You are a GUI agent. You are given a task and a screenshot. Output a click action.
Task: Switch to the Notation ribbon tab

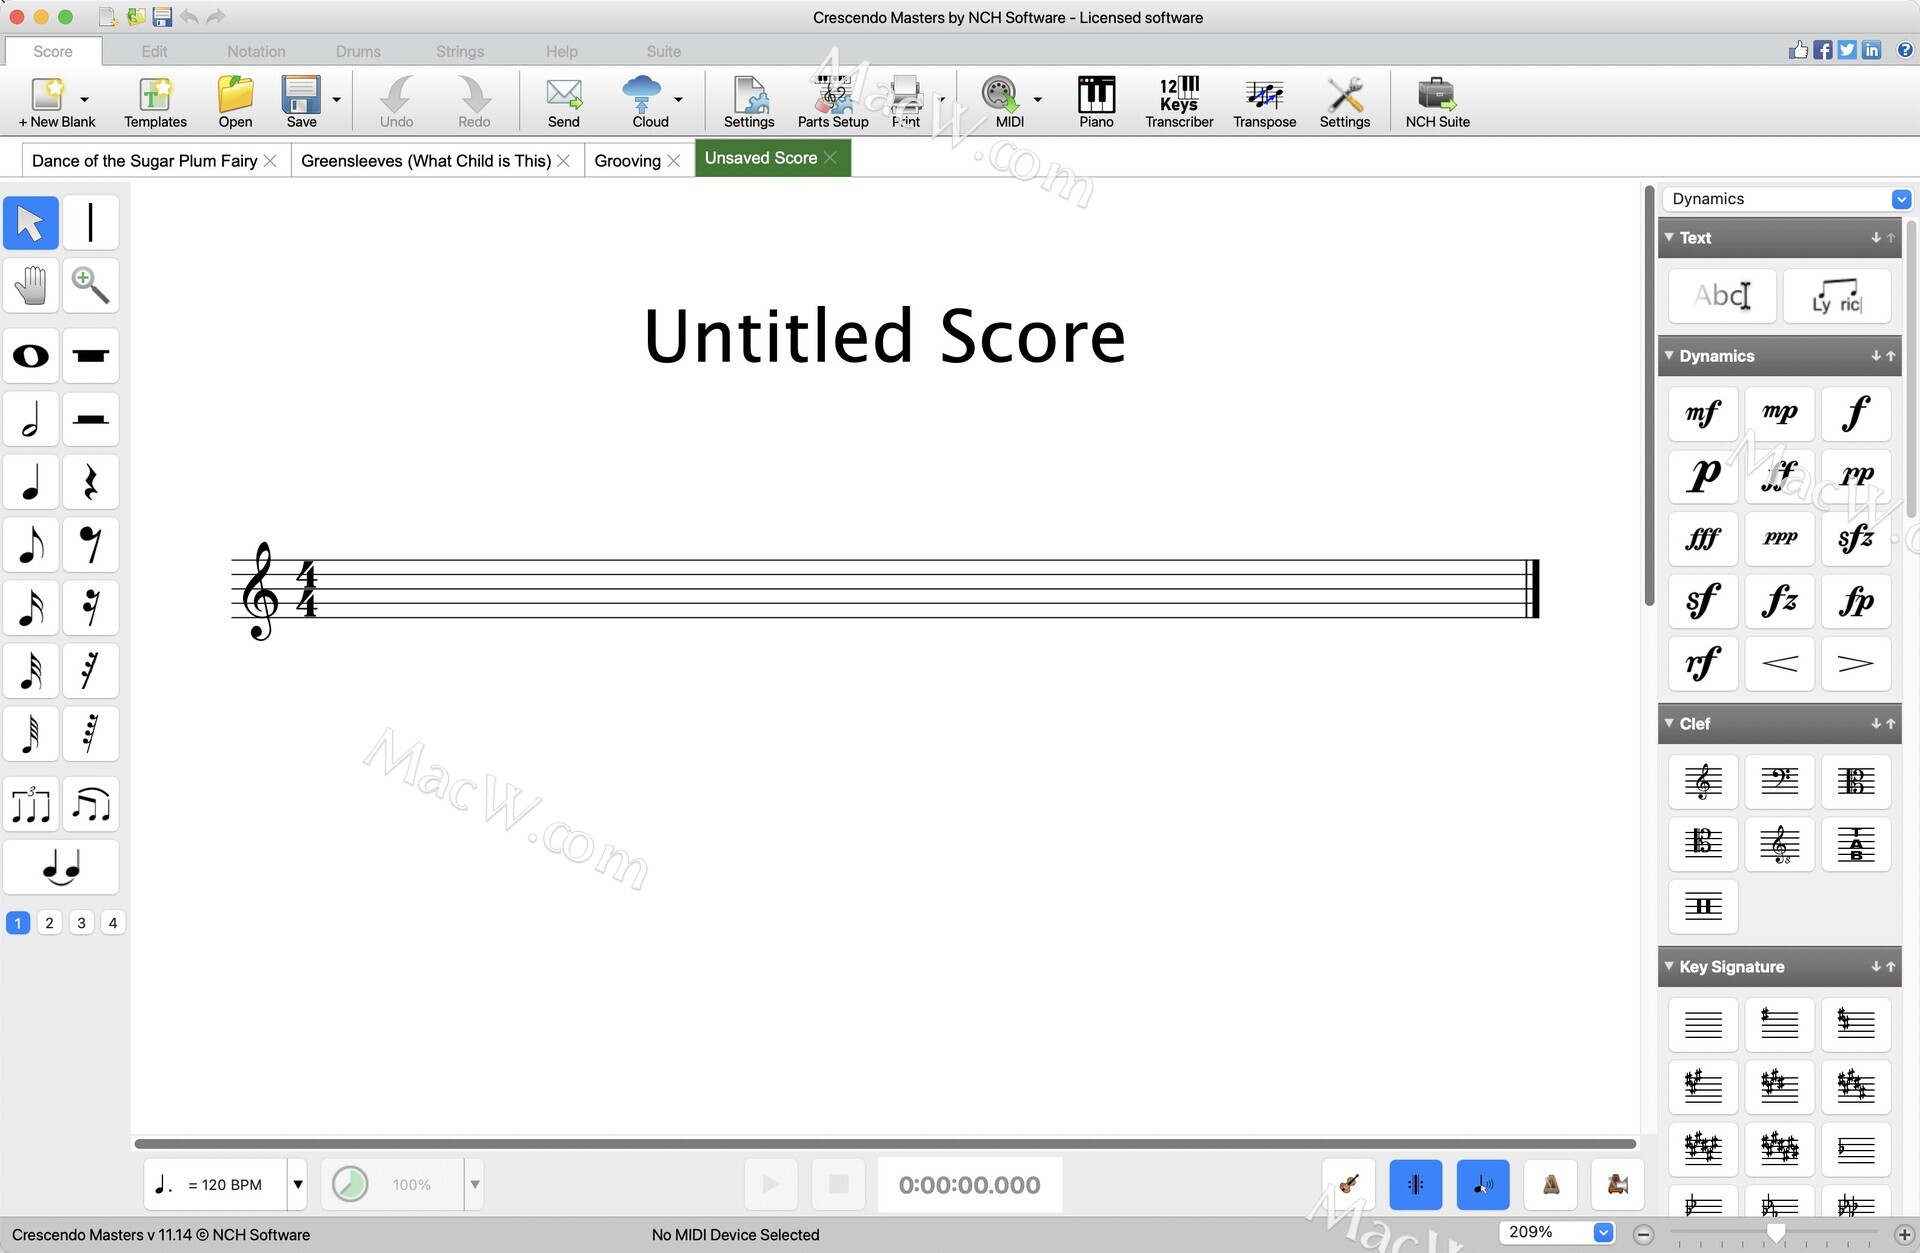click(x=256, y=51)
